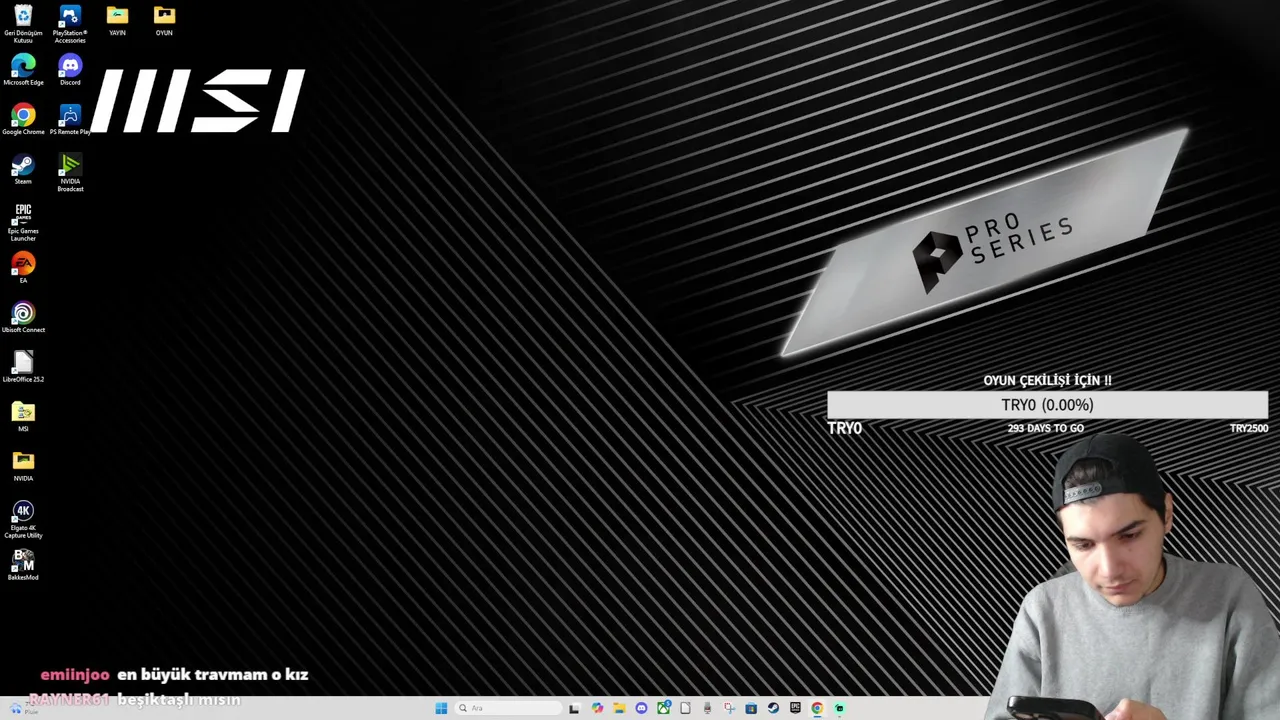Open Discord from the taskbar
The width and height of the screenshot is (1280, 720).
click(x=641, y=708)
